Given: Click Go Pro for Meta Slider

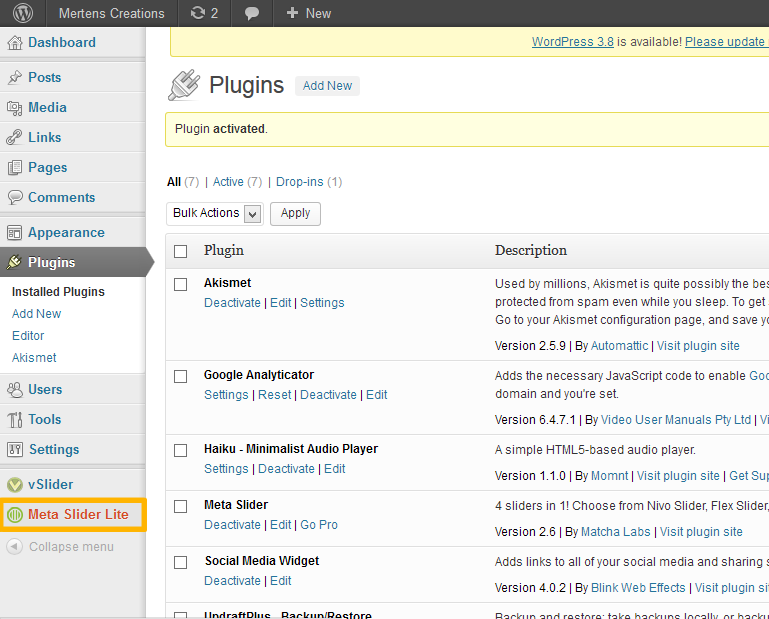Looking at the screenshot, I should (319, 525).
